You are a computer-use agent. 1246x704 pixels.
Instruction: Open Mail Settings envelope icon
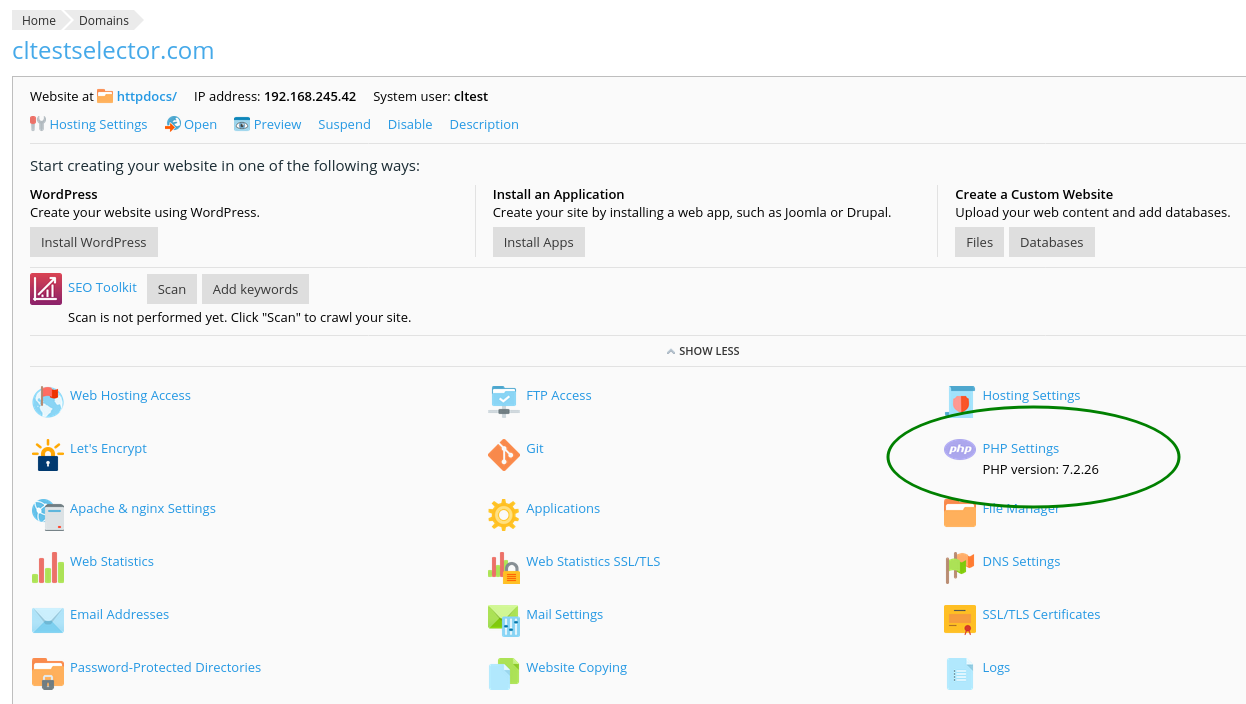pos(503,620)
